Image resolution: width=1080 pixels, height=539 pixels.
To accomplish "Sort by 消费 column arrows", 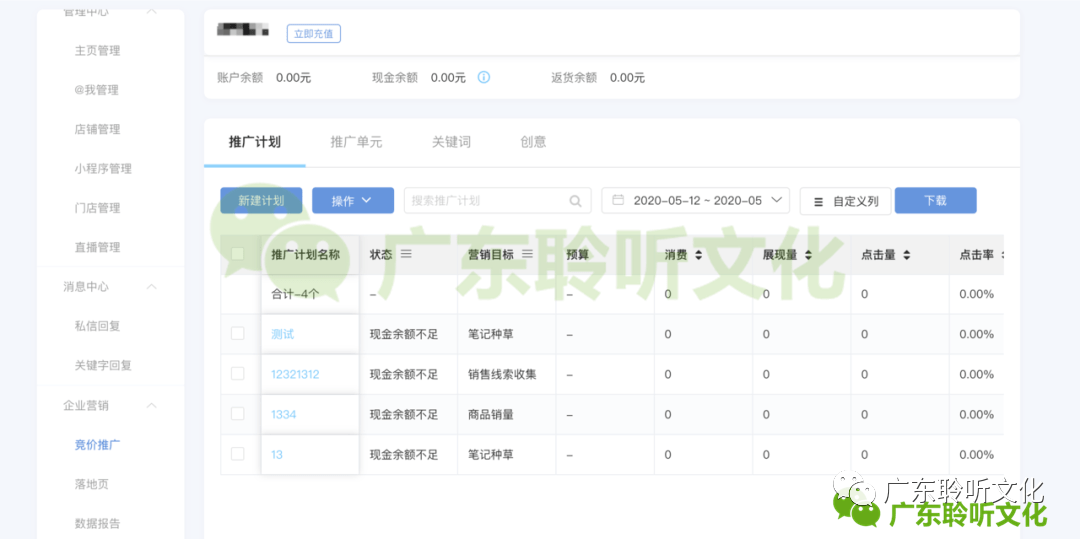I will (x=698, y=255).
